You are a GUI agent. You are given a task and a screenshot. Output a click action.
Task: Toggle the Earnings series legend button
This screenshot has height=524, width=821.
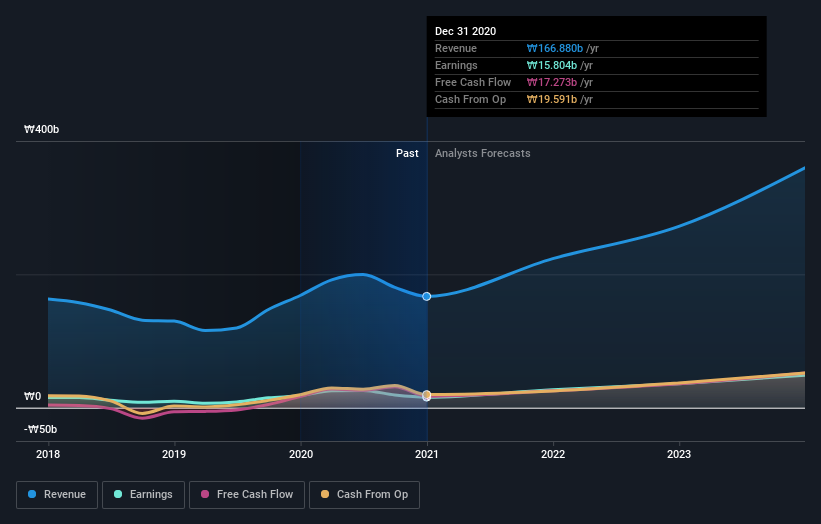[143, 495]
